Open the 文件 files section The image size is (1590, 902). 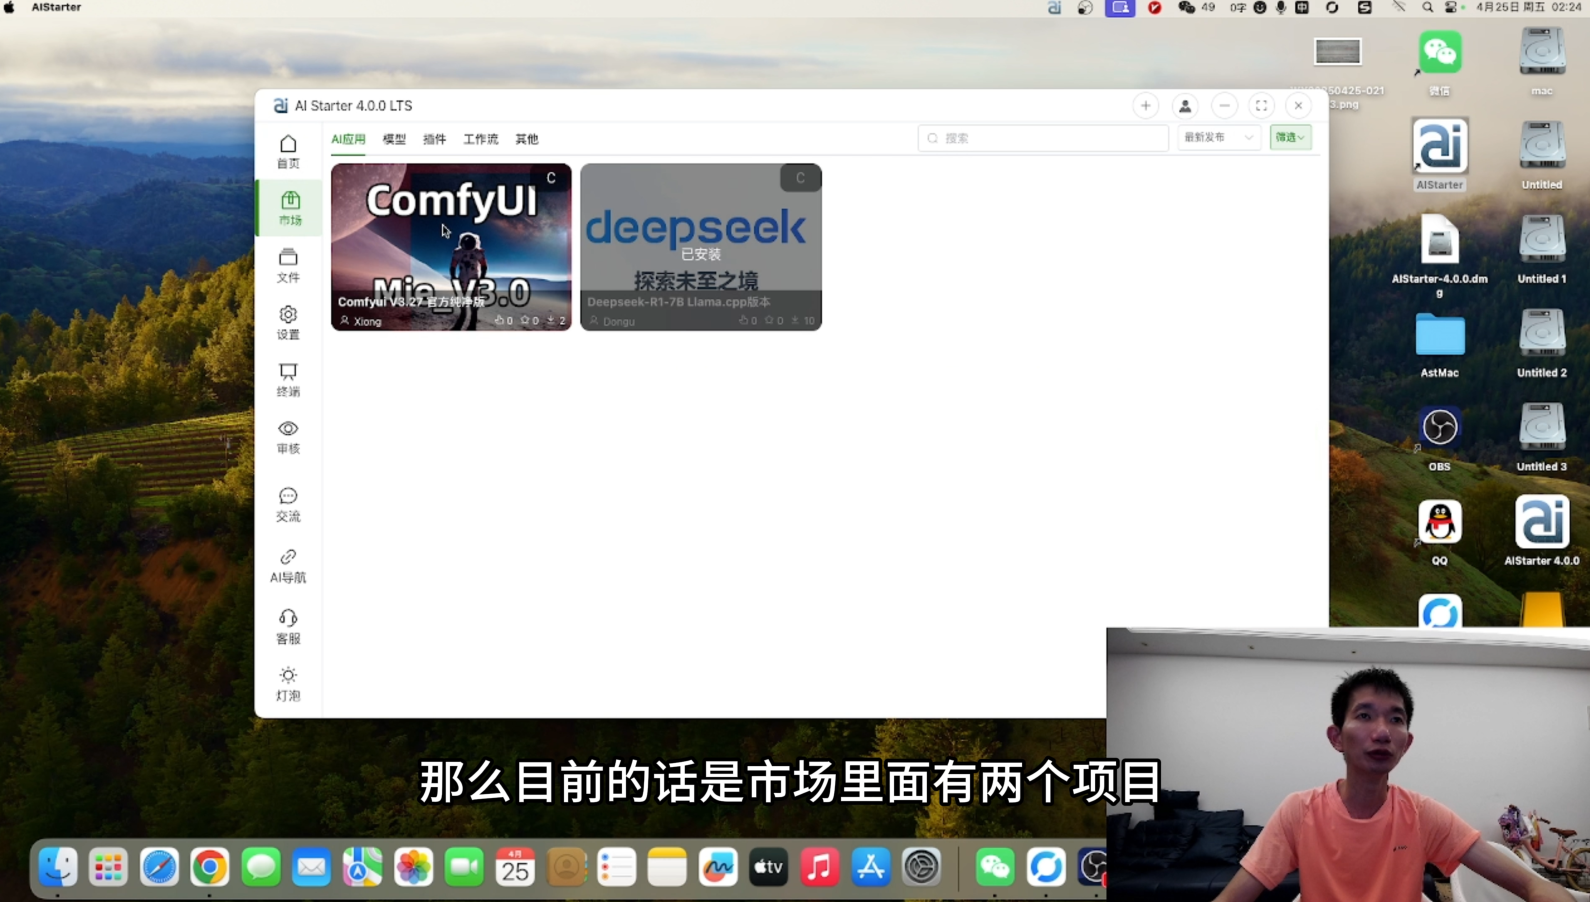click(288, 266)
